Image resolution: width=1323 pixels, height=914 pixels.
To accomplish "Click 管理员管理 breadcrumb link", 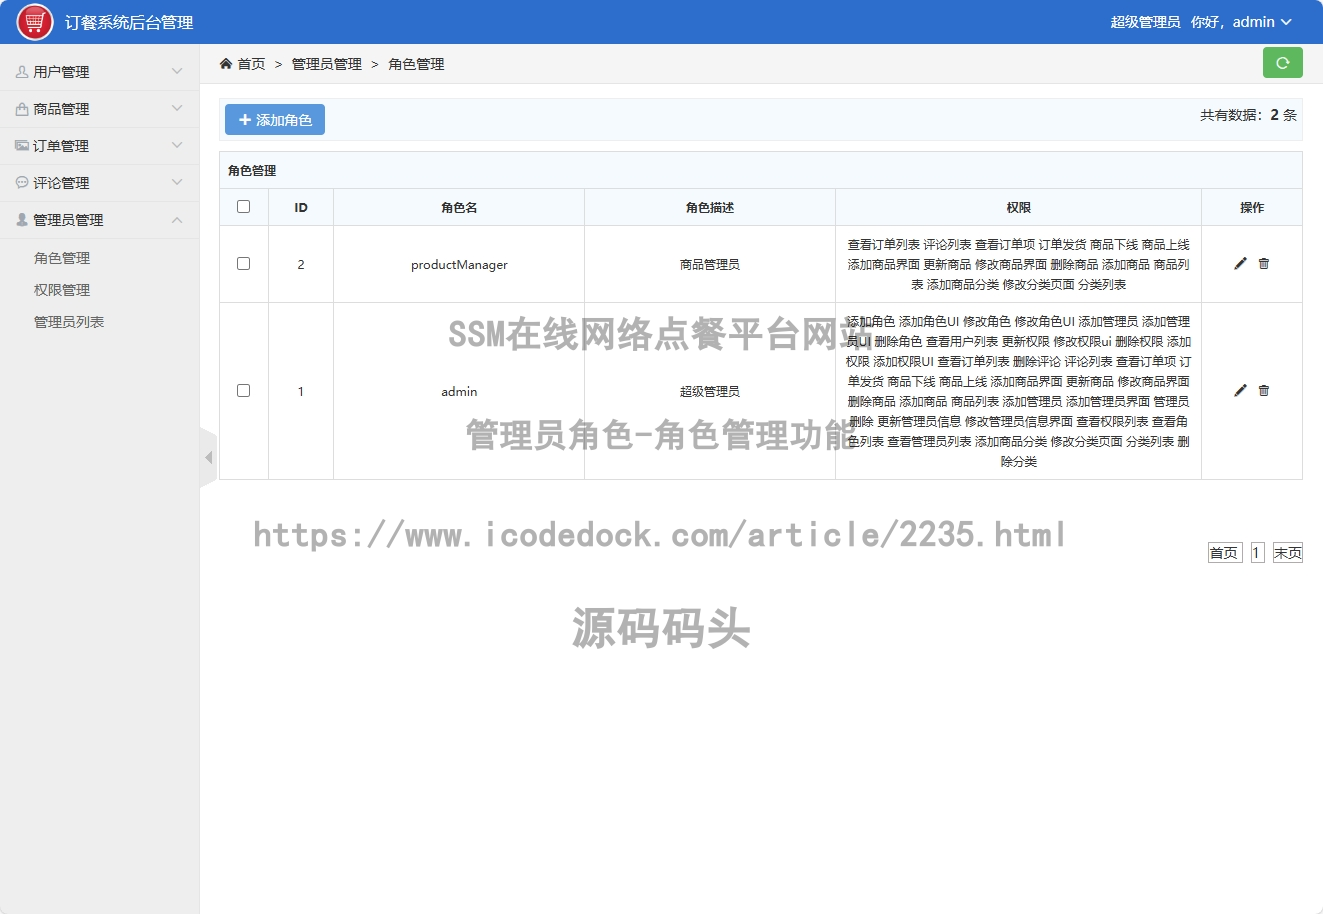I will tap(327, 64).
